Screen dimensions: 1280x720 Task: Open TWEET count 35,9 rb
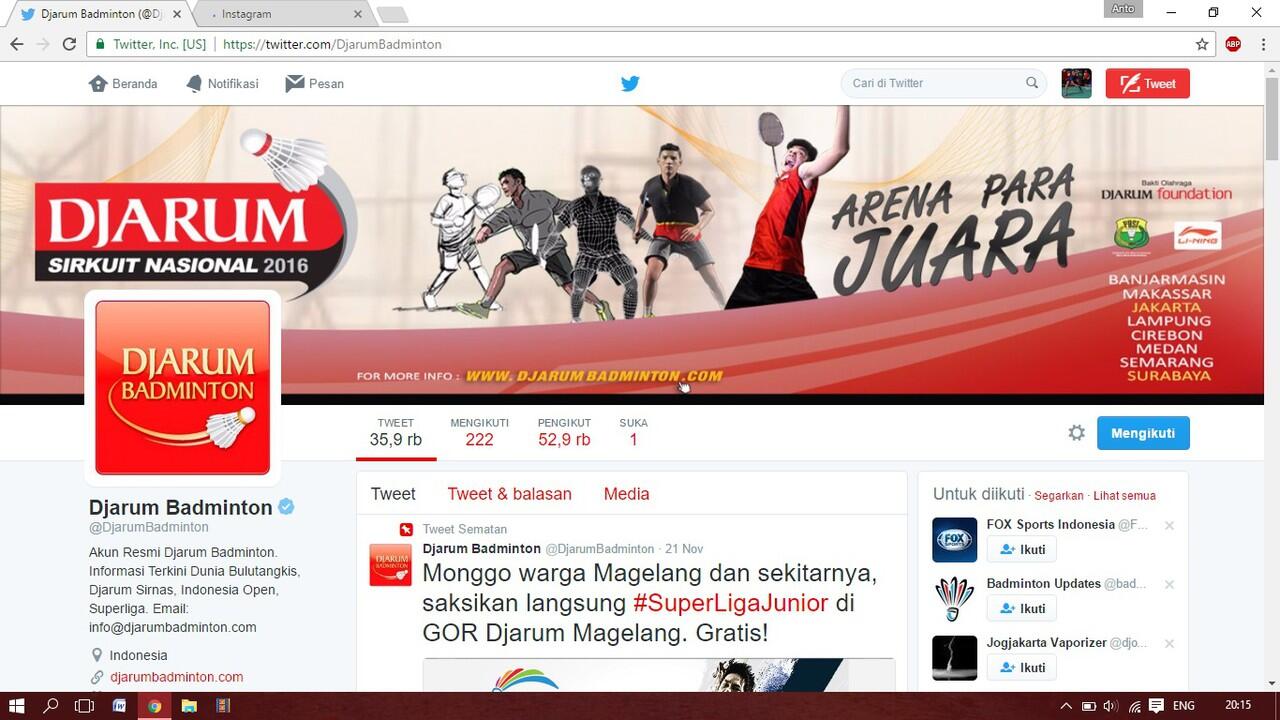[x=396, y=432]
